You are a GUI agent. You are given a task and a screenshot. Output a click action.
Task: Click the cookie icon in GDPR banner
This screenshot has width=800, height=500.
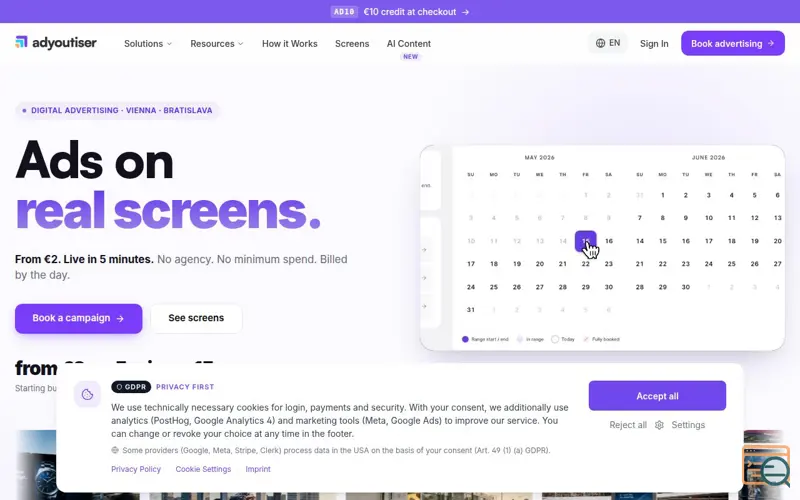pyautogui.click(x=87, y=394)
